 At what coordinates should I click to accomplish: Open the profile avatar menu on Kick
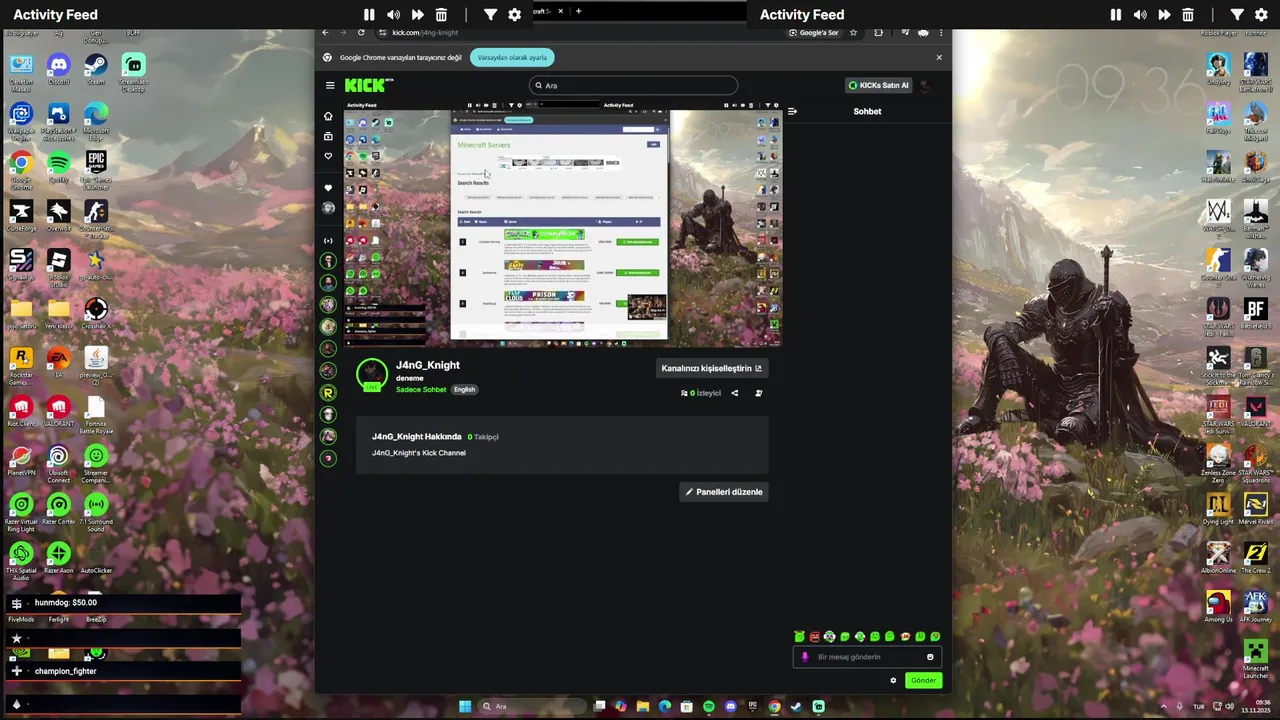click(926, 85)
